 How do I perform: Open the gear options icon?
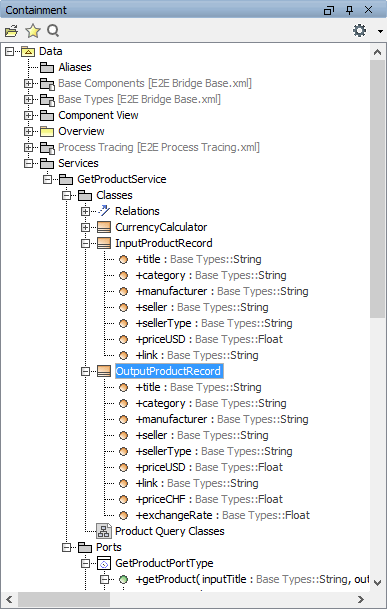coord(359,30)
